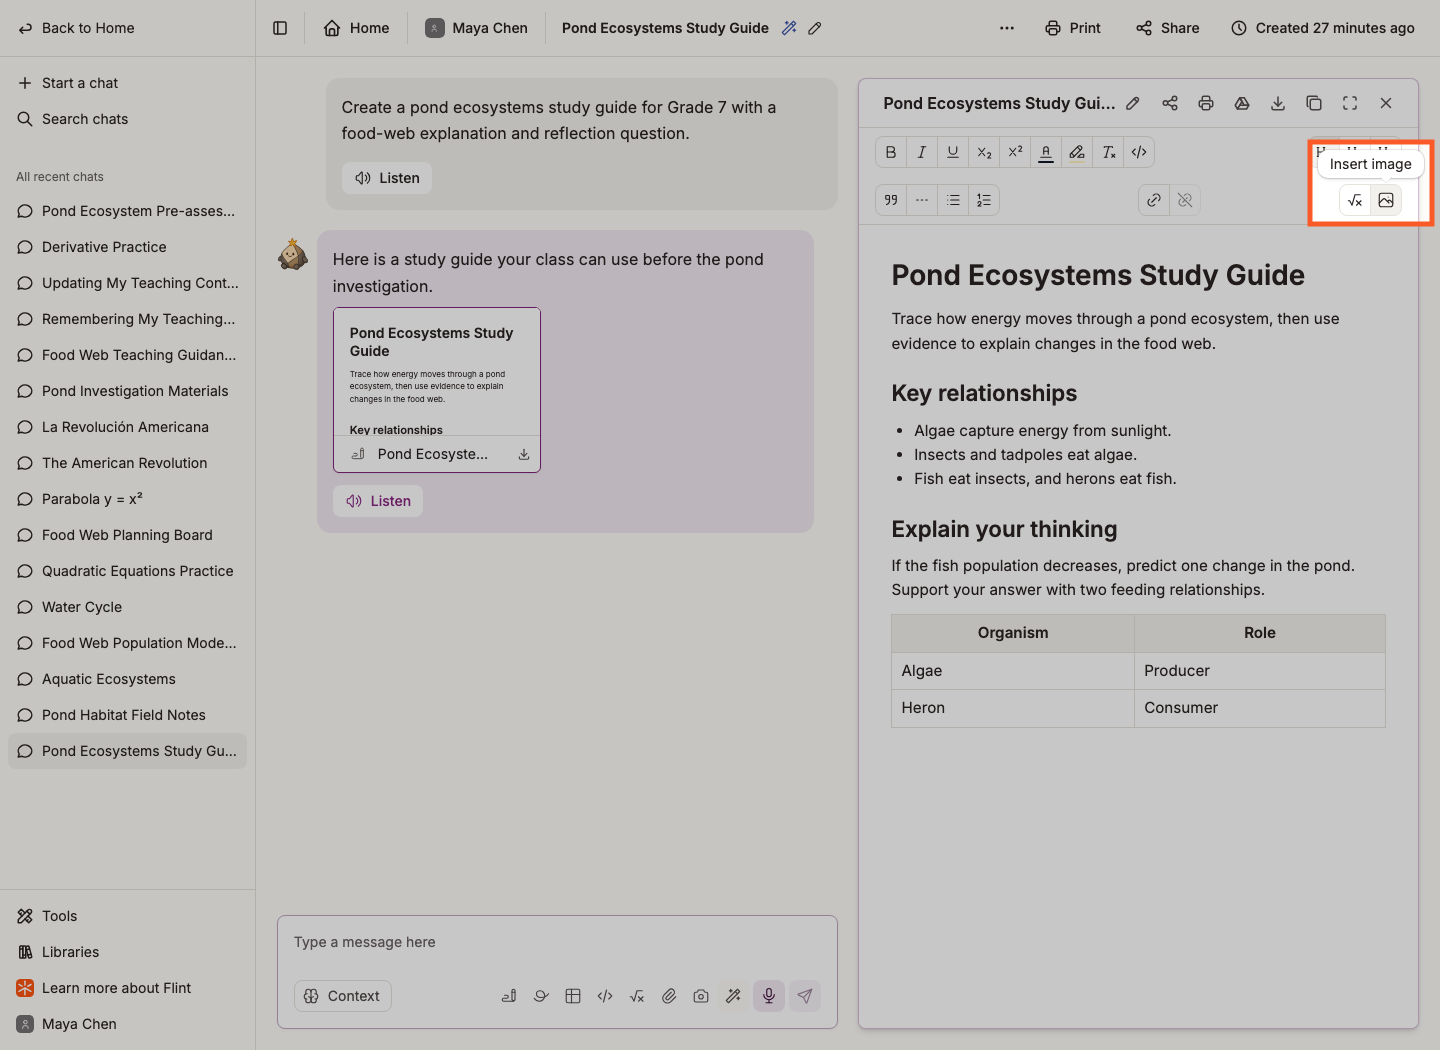Insert horizontal rule with the dots icon
The width and height of the screenshot is (1440, 1050).
pyautogui.click(x=922, y=200)
